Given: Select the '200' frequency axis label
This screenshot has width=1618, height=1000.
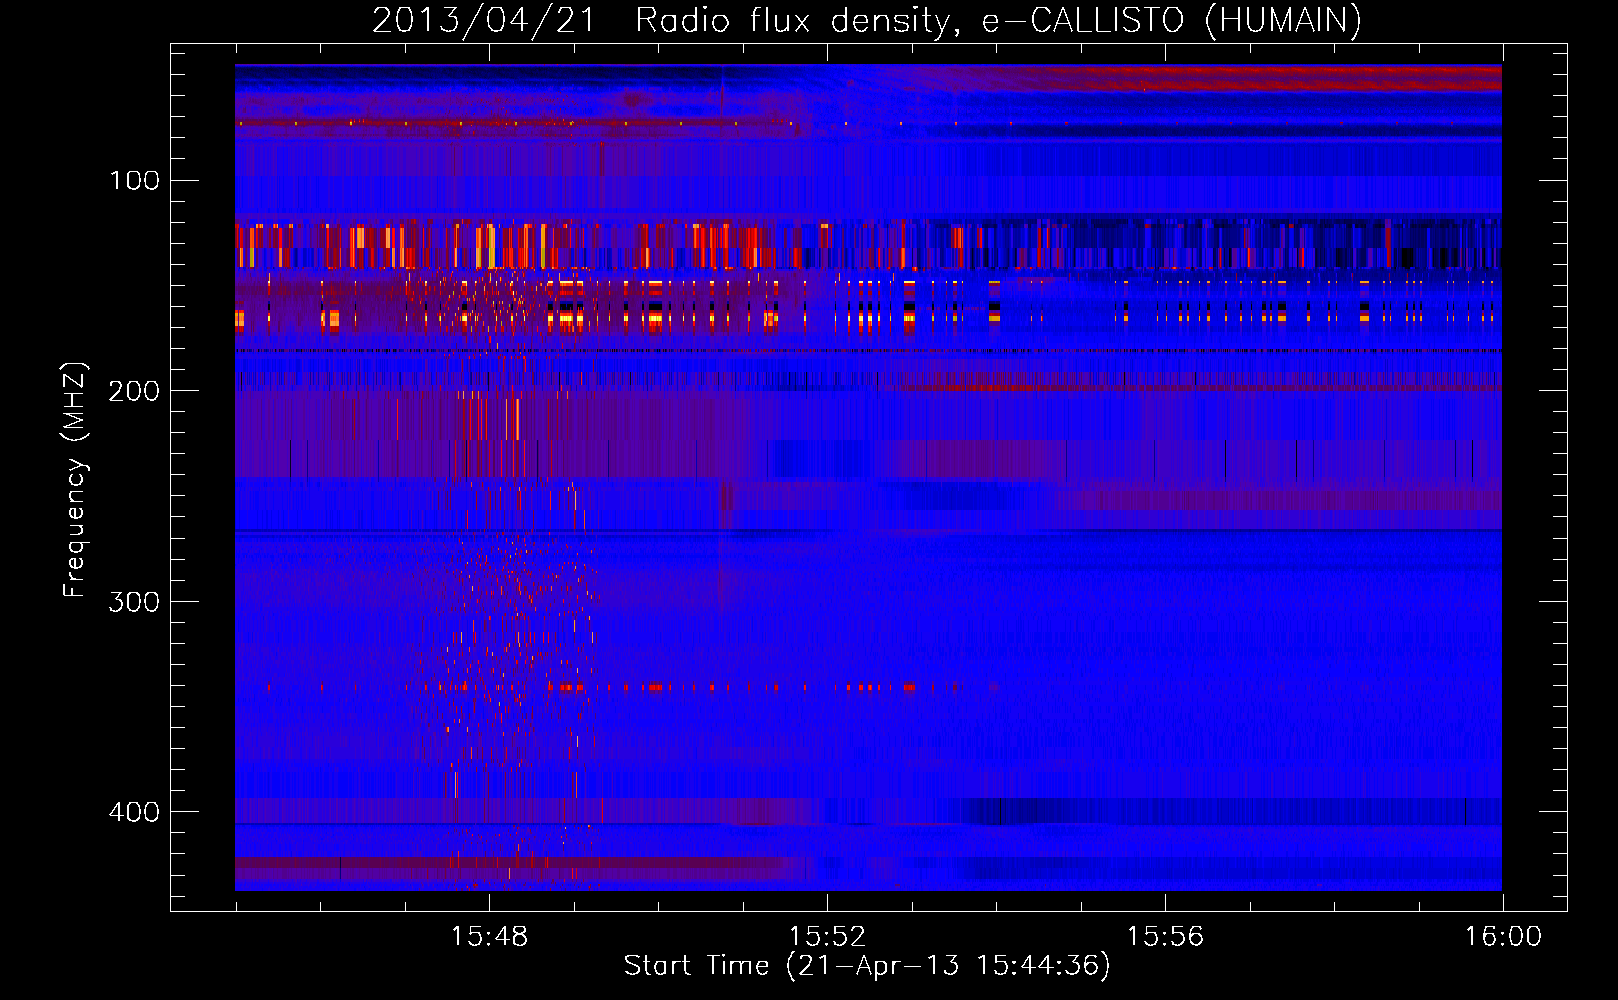Looking at the screenshot, I should click(135, 391).
